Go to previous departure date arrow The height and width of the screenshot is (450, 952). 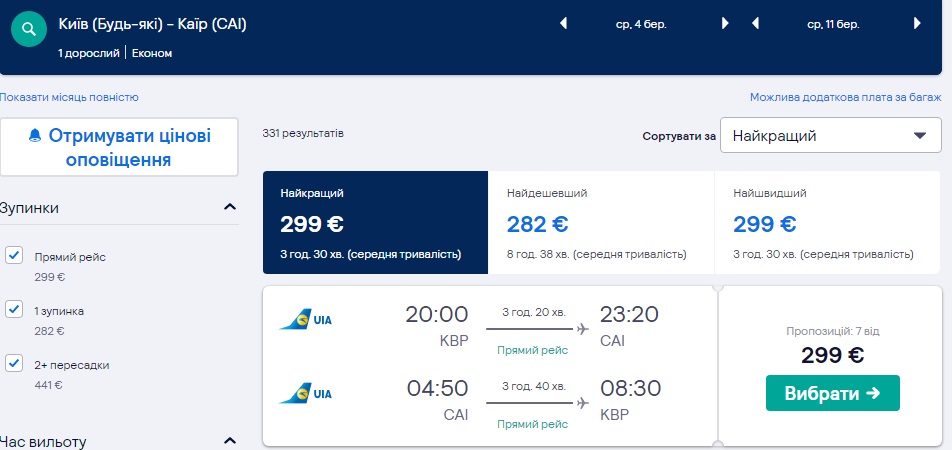click(563, 24)
